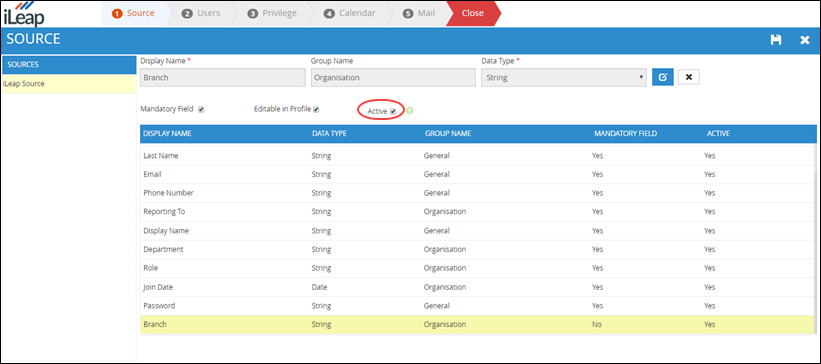The height and width of the screenshot is (364, 821).
Task: Click the SOURCES panel header
Action: (69, 64)
